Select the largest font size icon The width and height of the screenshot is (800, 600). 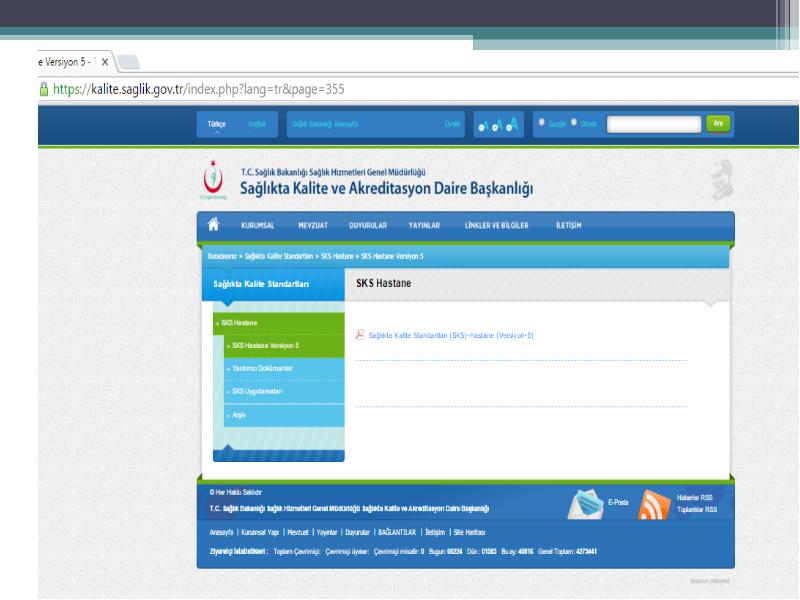pos(512,124)
